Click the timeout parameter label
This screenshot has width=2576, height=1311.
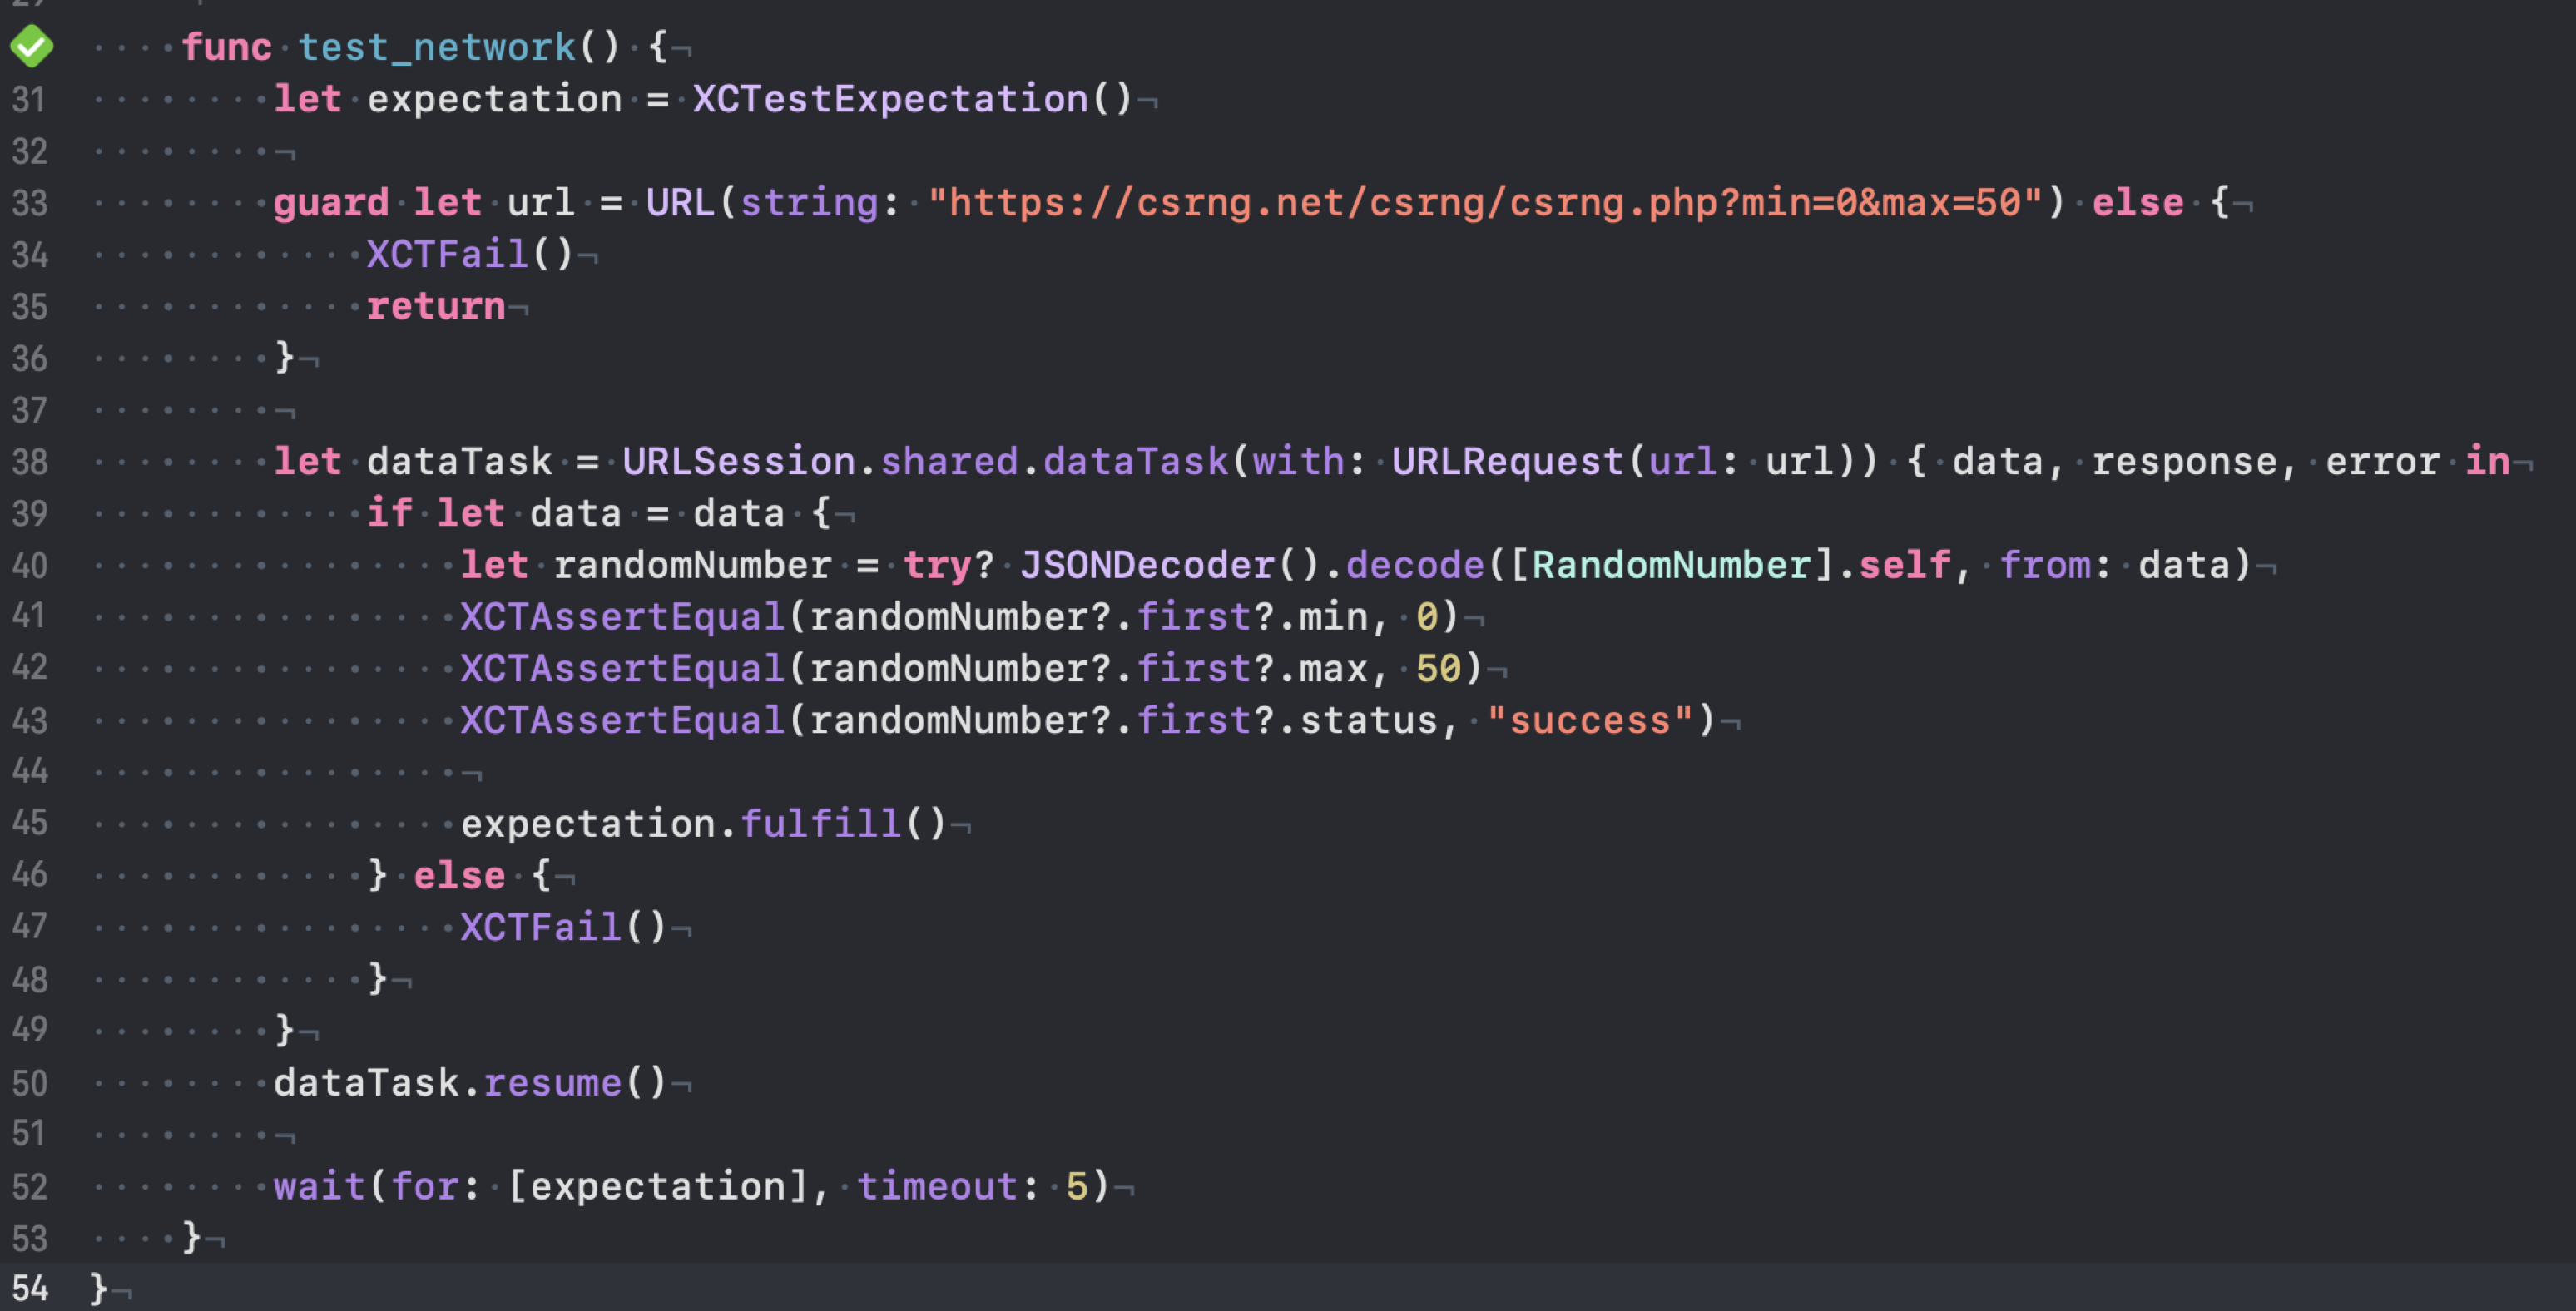point(936,1186)
